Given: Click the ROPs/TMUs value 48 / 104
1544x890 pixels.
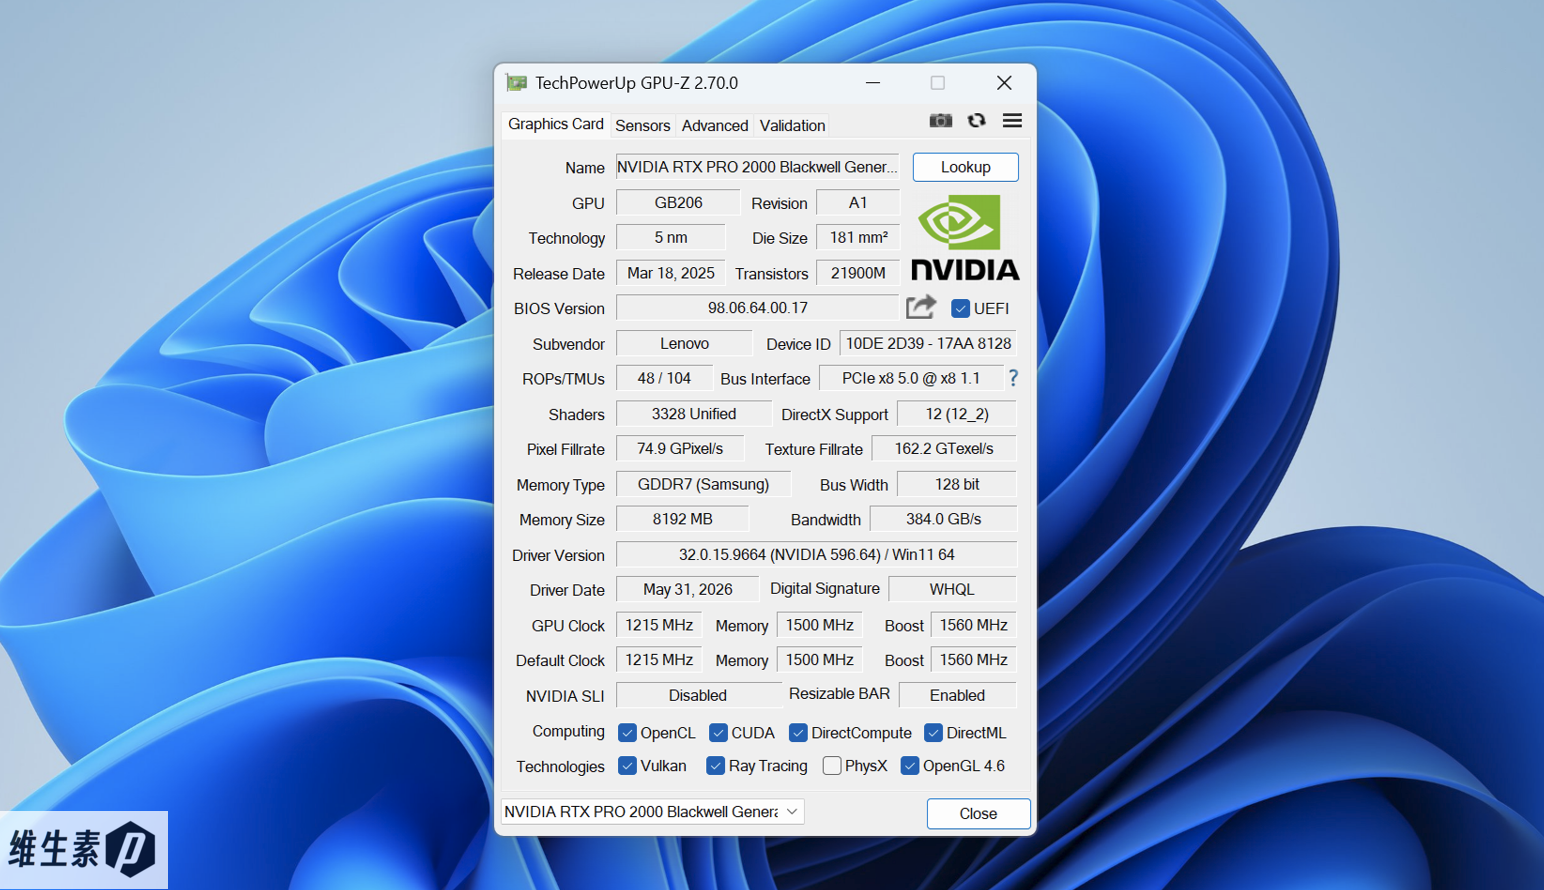Looking at the screenshot, I should 664,378.
